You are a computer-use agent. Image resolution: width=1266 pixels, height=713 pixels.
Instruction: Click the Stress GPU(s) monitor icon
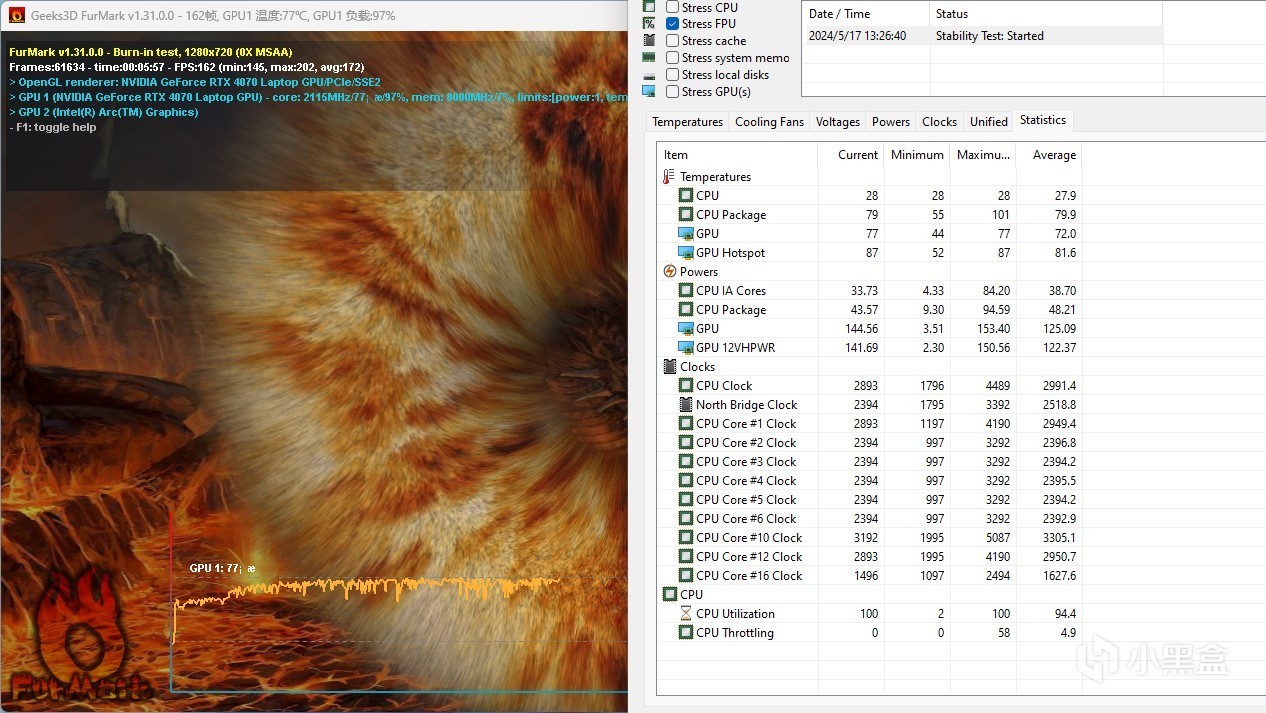click(649, 92)
